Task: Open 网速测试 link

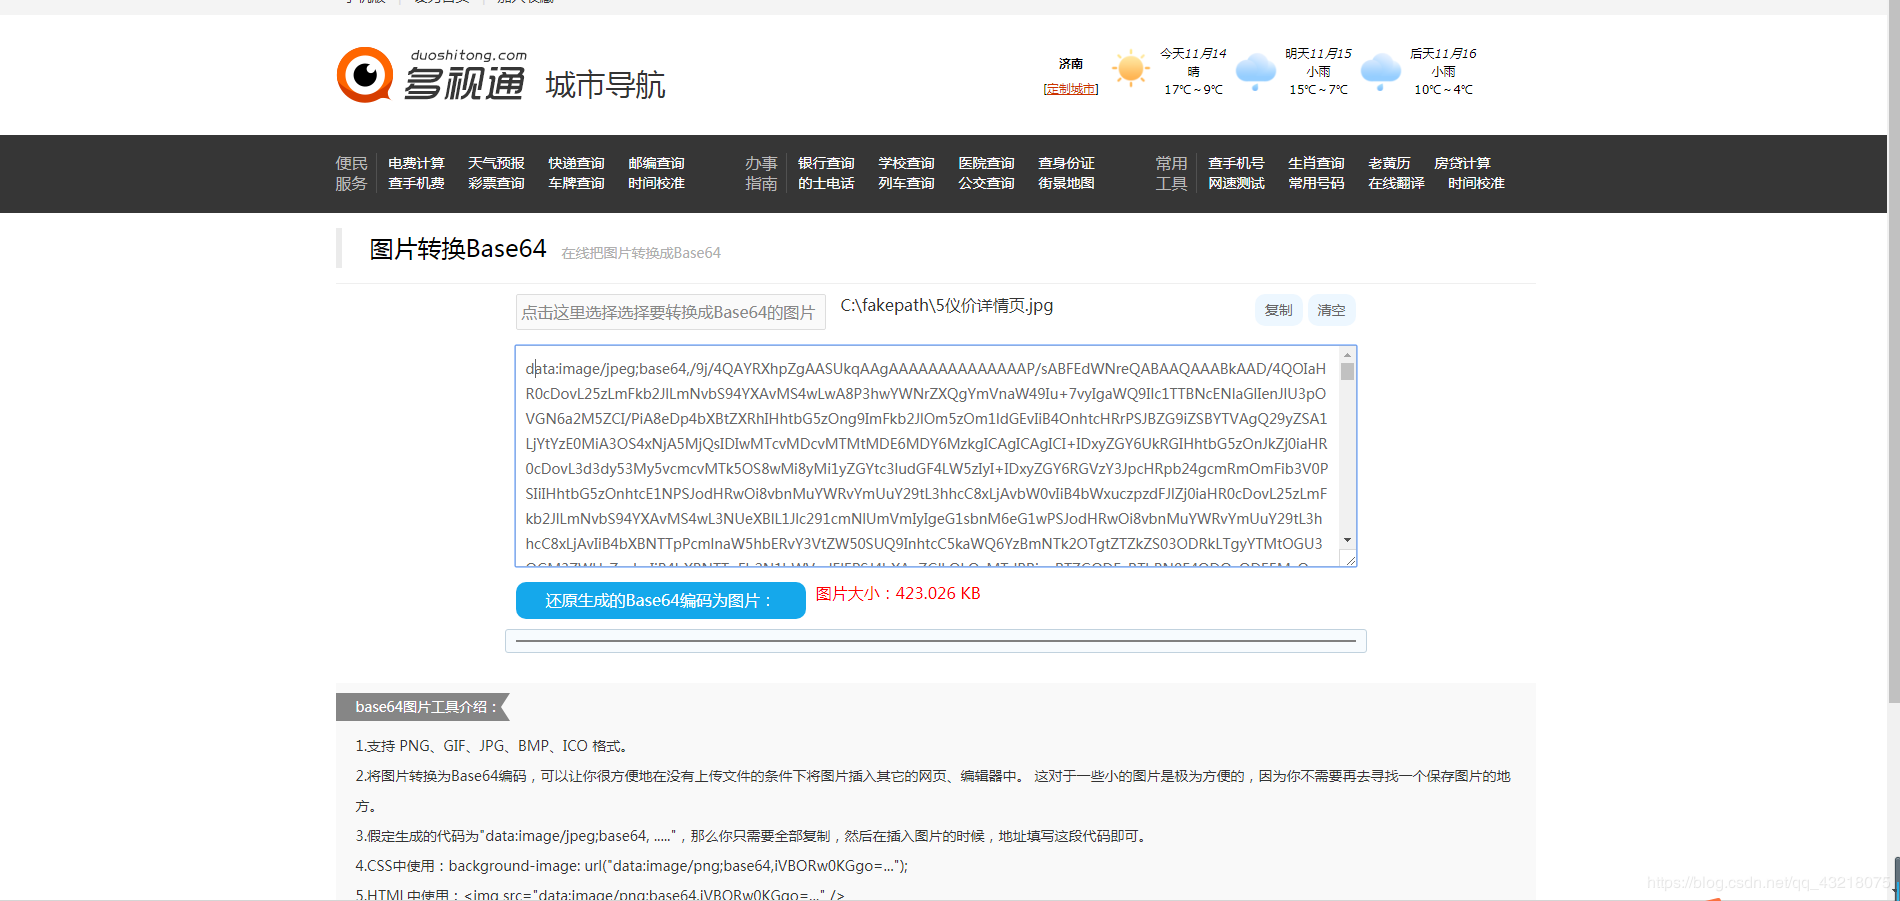Action: click(1236, 183)
